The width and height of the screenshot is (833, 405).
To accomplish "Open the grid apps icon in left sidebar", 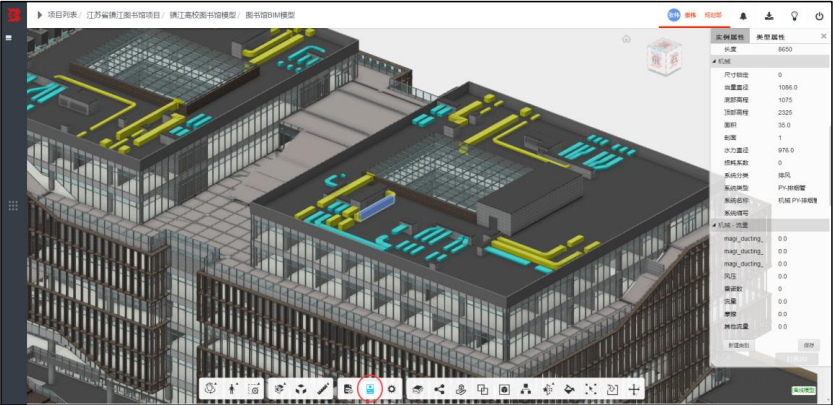I will (13, 206).
